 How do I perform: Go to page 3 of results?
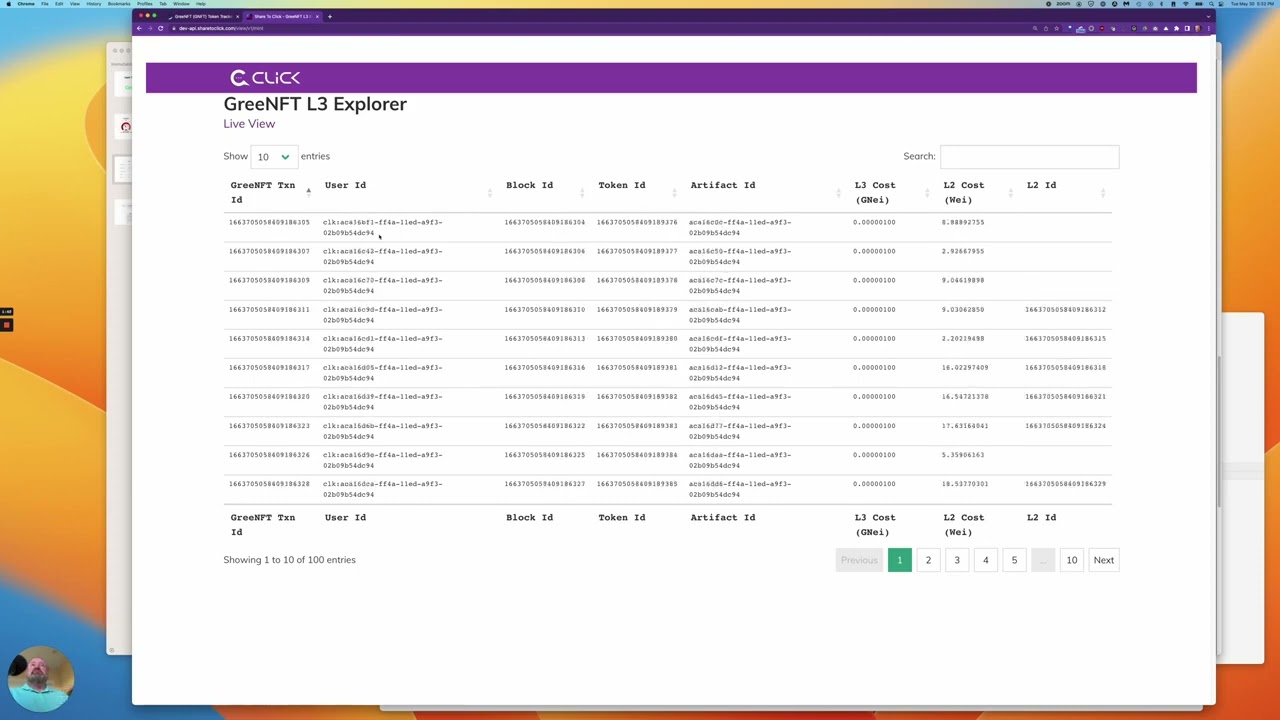pos(957,560)
